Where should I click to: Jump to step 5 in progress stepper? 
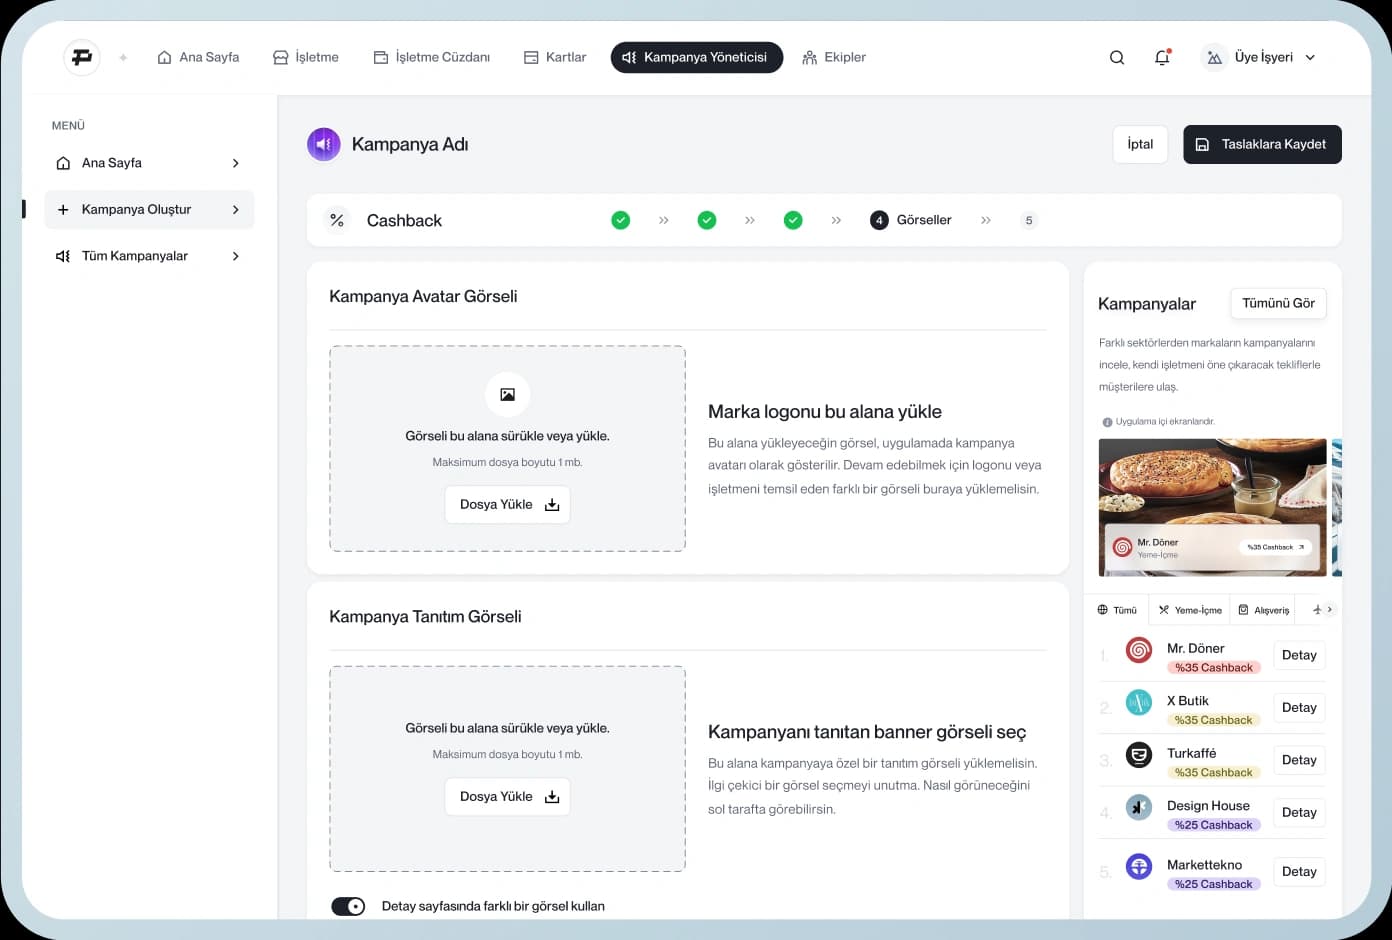[1028, 220]
